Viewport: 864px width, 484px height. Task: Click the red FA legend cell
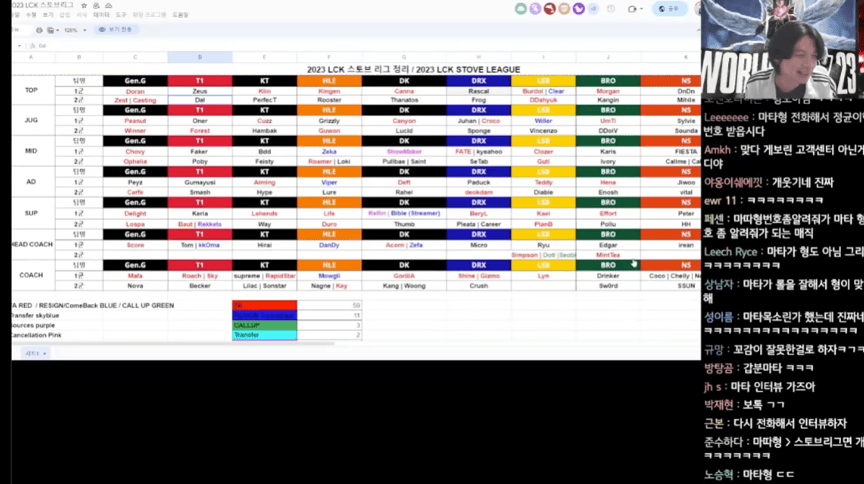(264, 305)
